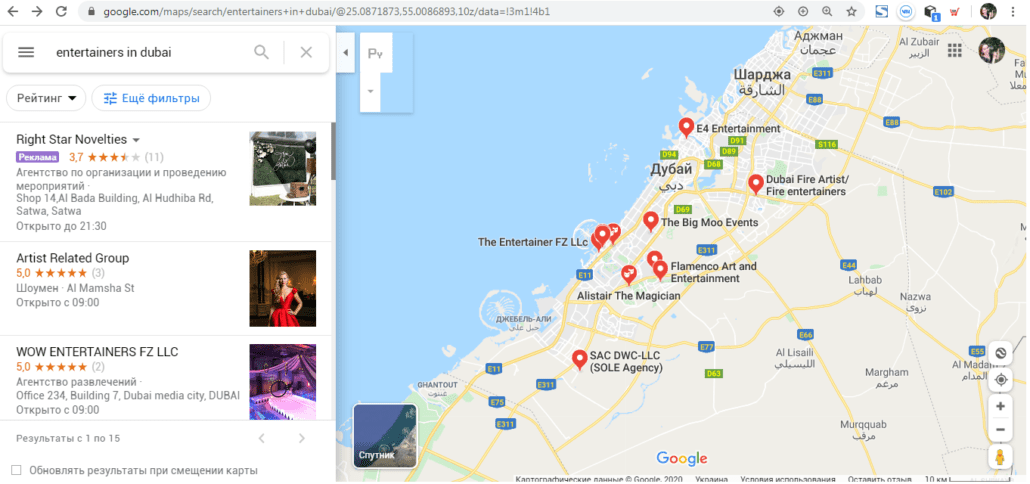Clear the search with X icon
The height and width of the screenshot is (484, 1030).
point(306,52)
